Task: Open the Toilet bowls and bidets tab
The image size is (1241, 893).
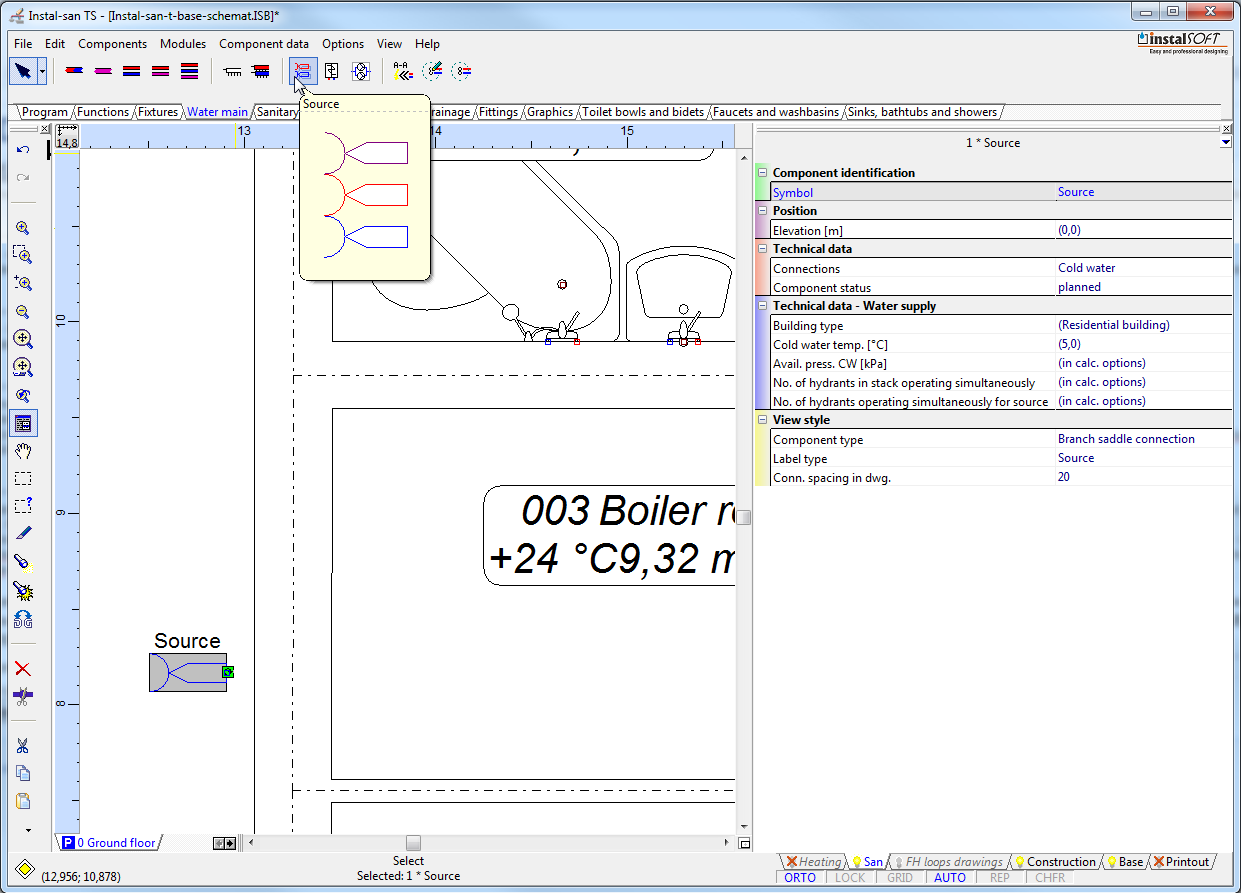Action: pyautogui.click(x=643, y=112)
